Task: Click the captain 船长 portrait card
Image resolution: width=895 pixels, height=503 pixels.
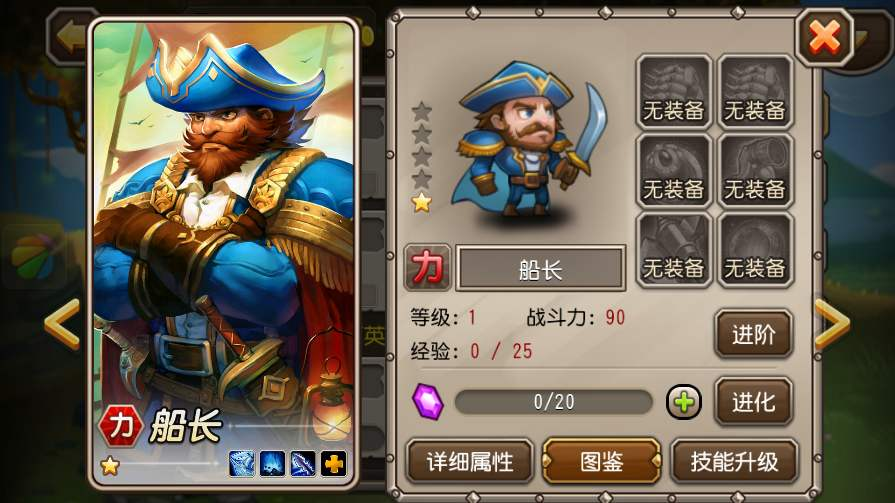Action: [224, 254]
